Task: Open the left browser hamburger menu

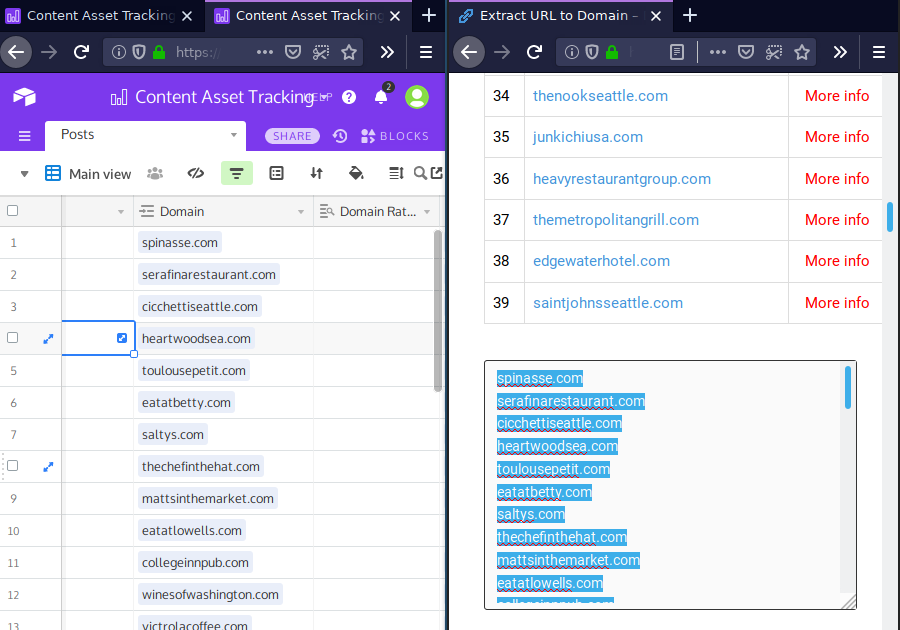Action: [x=426, y=52]
